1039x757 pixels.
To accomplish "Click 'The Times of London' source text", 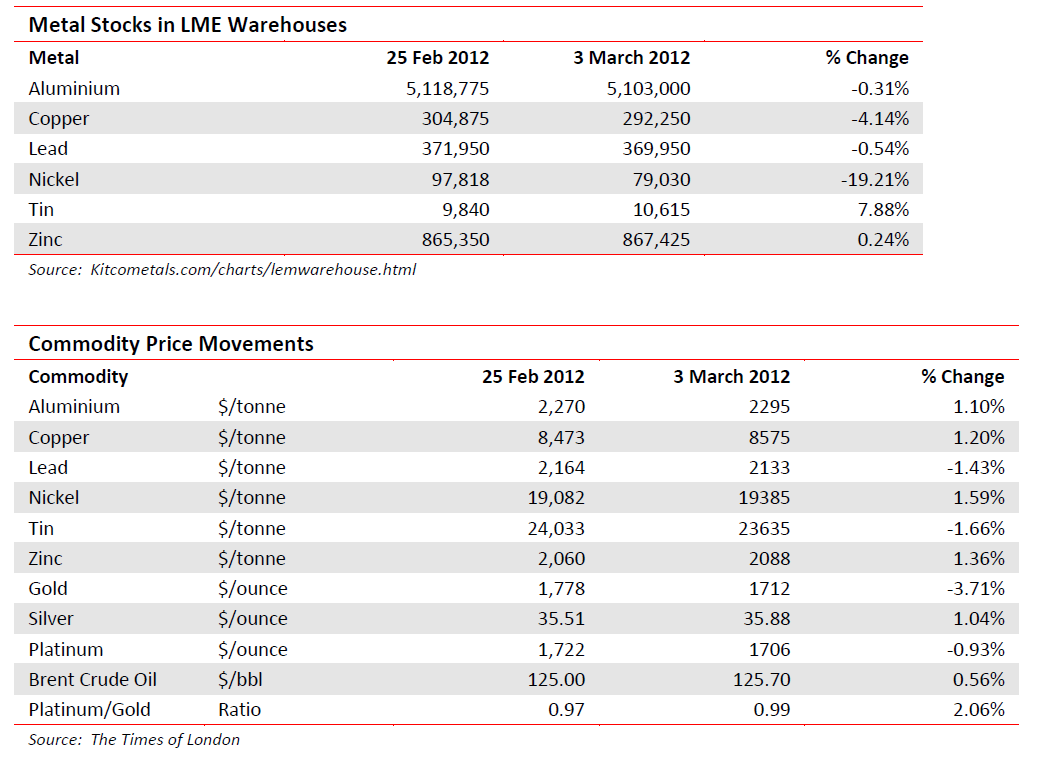I will [x=165, y=740].
